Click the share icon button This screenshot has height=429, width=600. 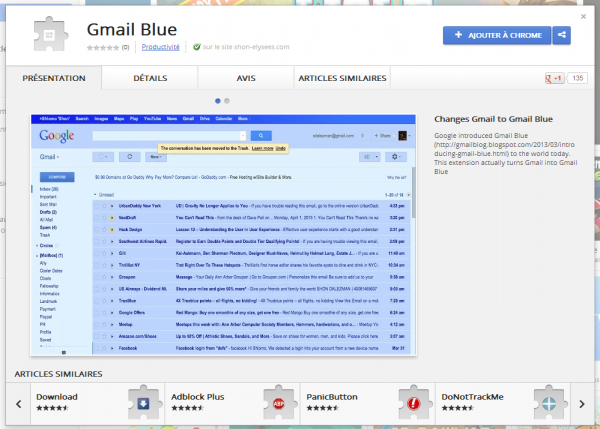pos(561,35)
